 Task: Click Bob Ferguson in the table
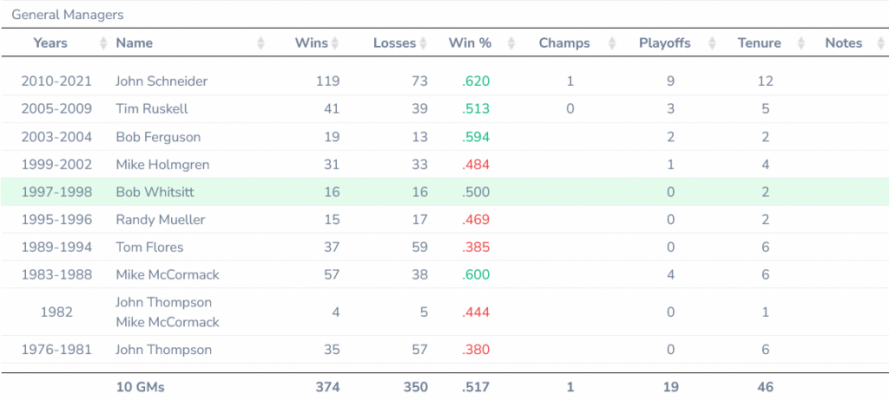point(158,137)
